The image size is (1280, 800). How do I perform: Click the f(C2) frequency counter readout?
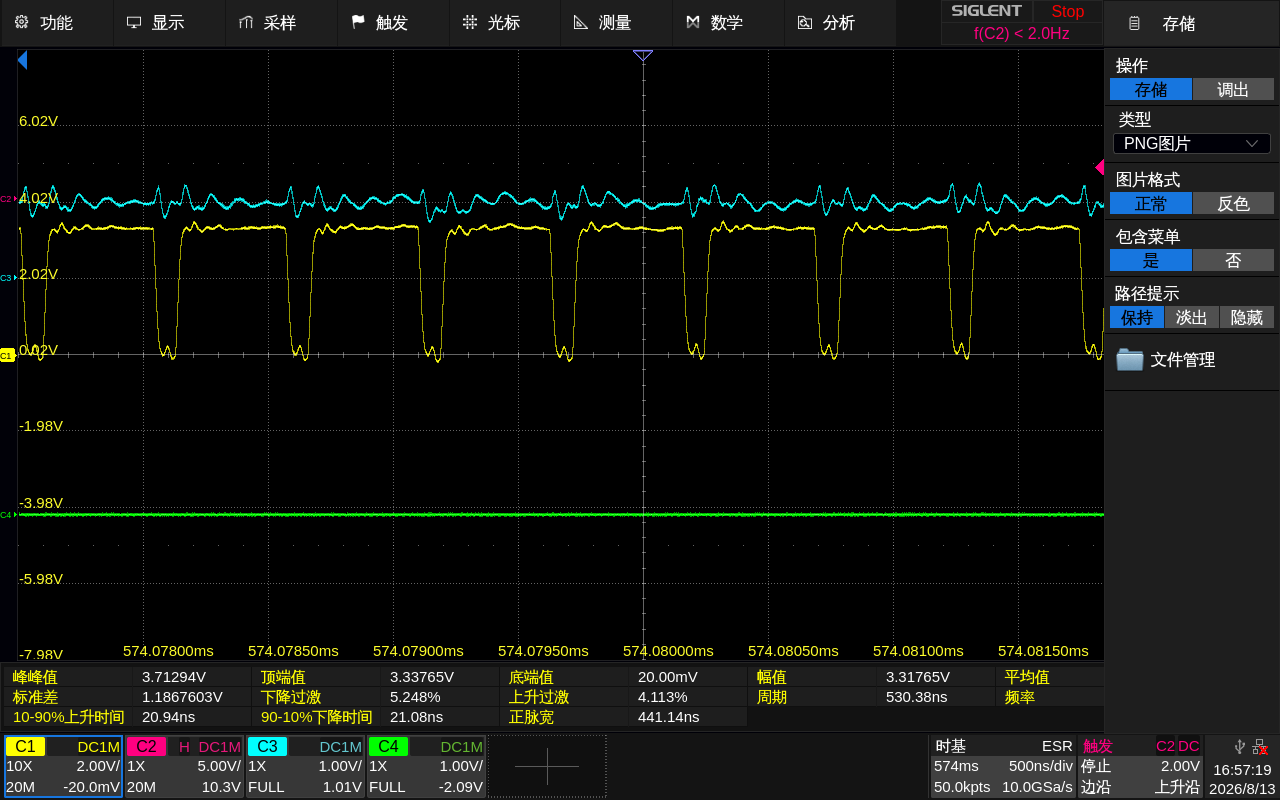[x=1021, y=33]
